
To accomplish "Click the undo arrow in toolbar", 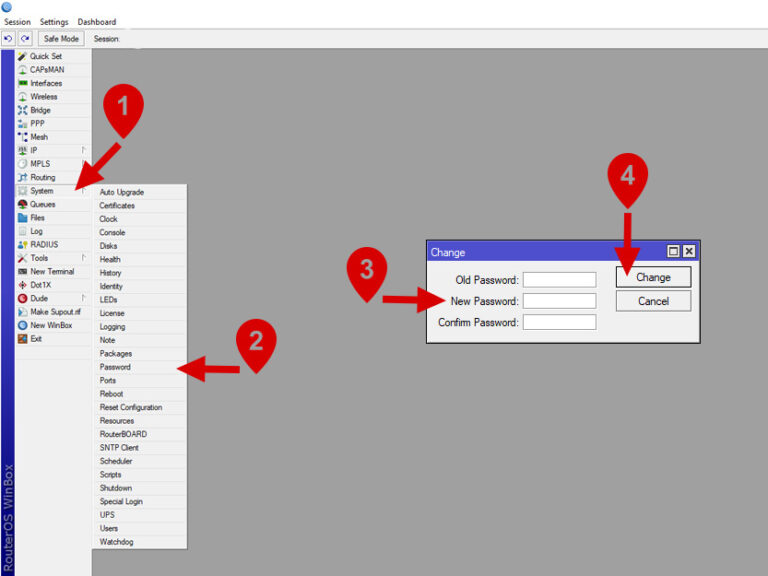I will coord(8,39).
